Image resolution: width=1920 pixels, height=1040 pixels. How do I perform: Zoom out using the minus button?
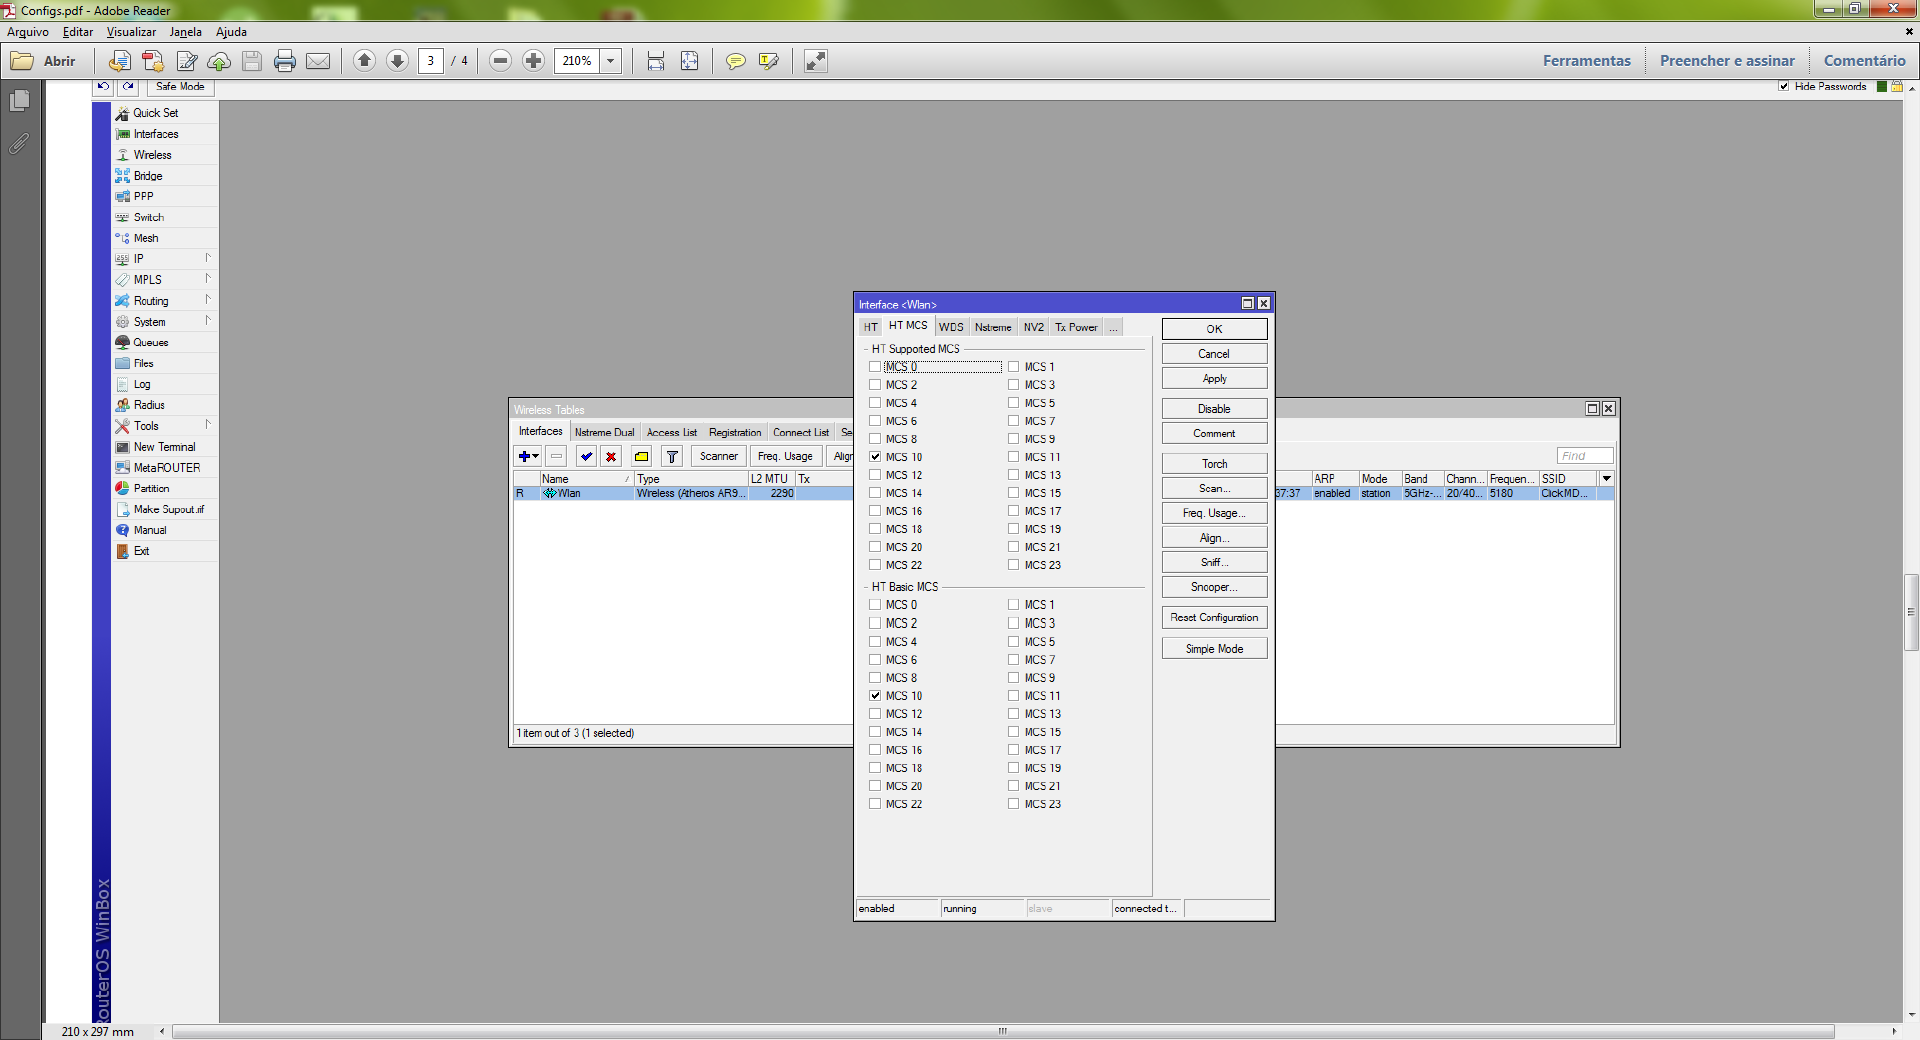(x=501, y=61)
